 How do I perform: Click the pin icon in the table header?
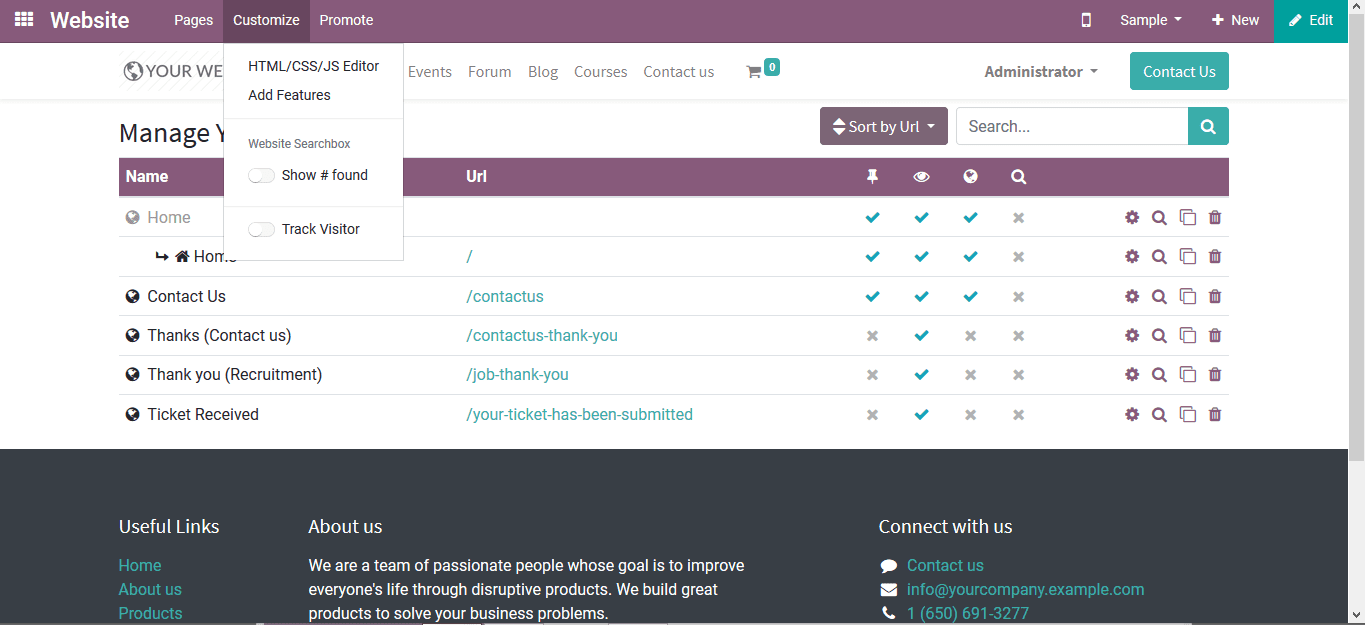pyautogui.click(x=871, y=176)
